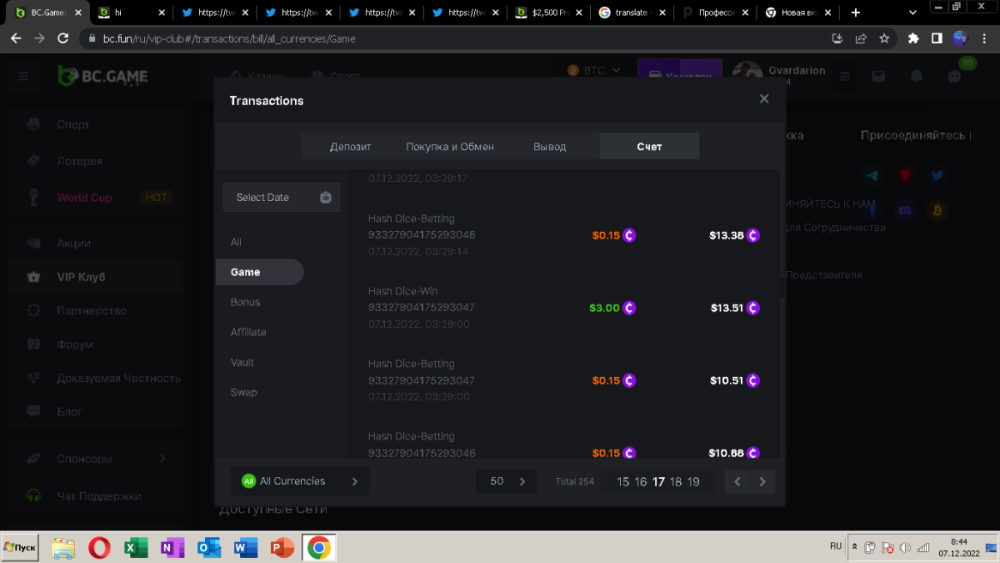The width and height of the screenshot is (1000, 563).
Task: Open the 50 rows per page dropdown
Action: [x=507, y=482]
